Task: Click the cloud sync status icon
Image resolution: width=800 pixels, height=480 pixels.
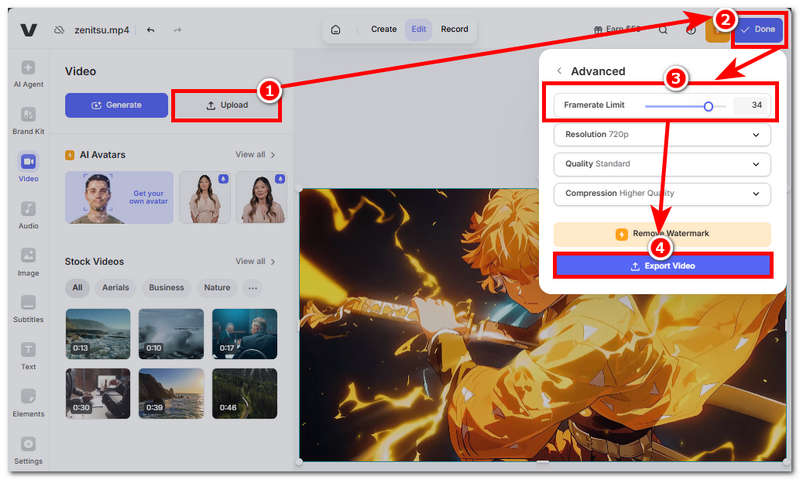Action: click(59, 30)
